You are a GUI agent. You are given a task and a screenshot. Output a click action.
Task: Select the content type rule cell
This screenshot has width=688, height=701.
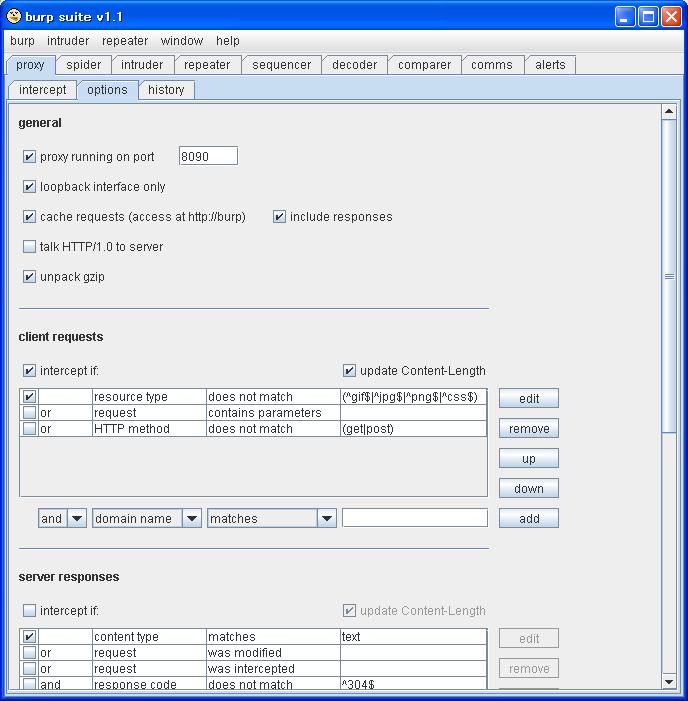pyautogui.click(x=149, y=637)
